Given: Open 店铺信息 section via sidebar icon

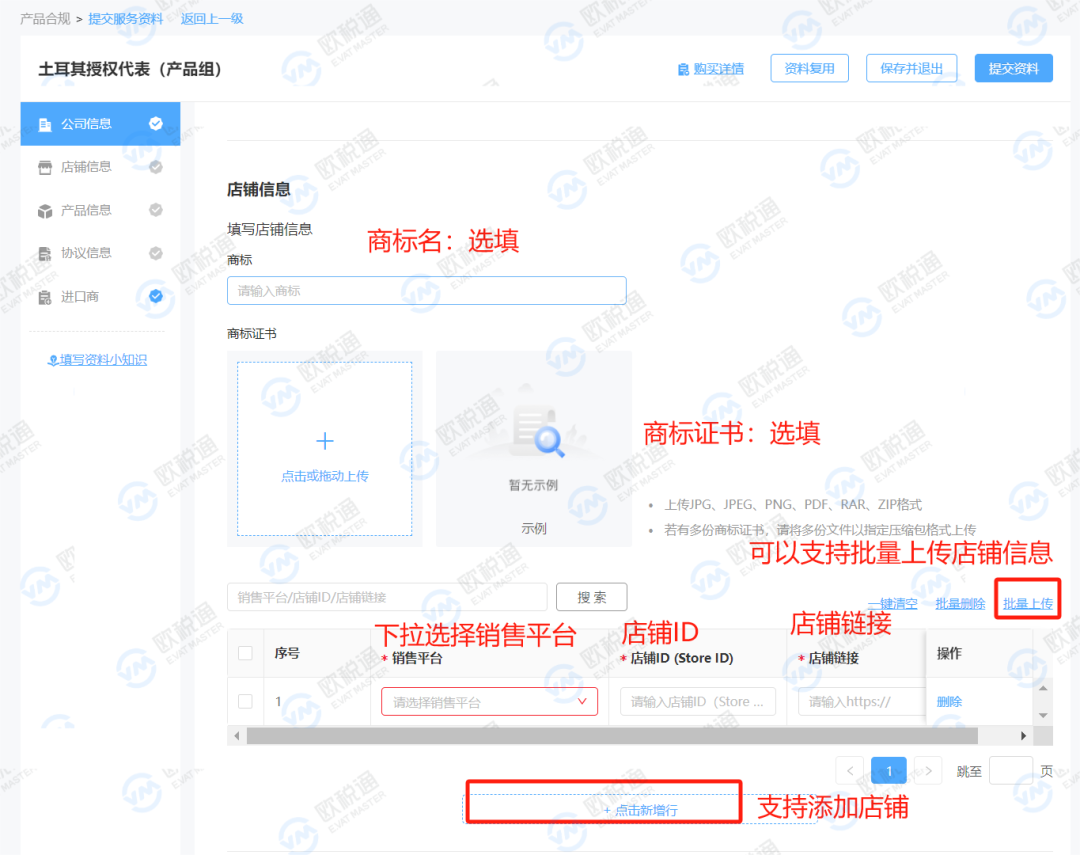Looking at the screenshot, I should (x=42, y=166).
